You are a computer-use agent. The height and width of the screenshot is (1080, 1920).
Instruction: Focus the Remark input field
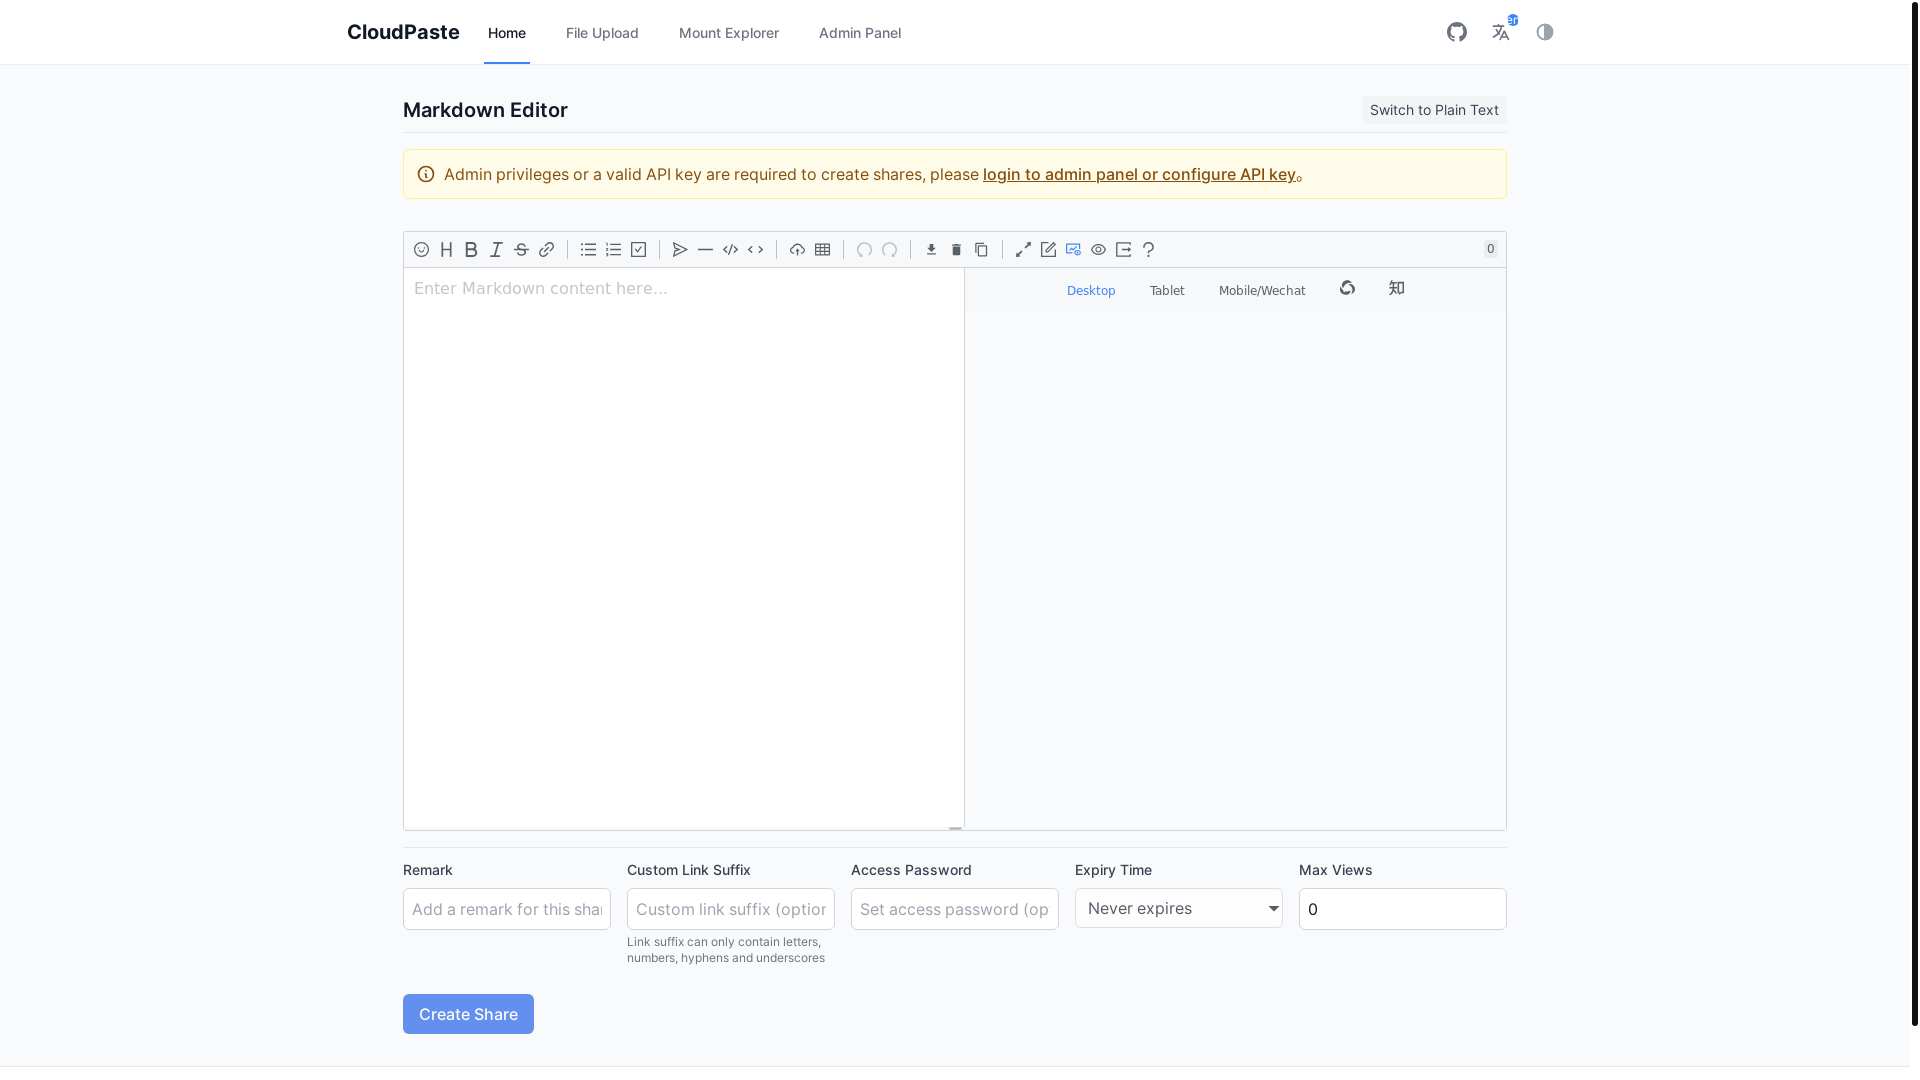point(507,909)
